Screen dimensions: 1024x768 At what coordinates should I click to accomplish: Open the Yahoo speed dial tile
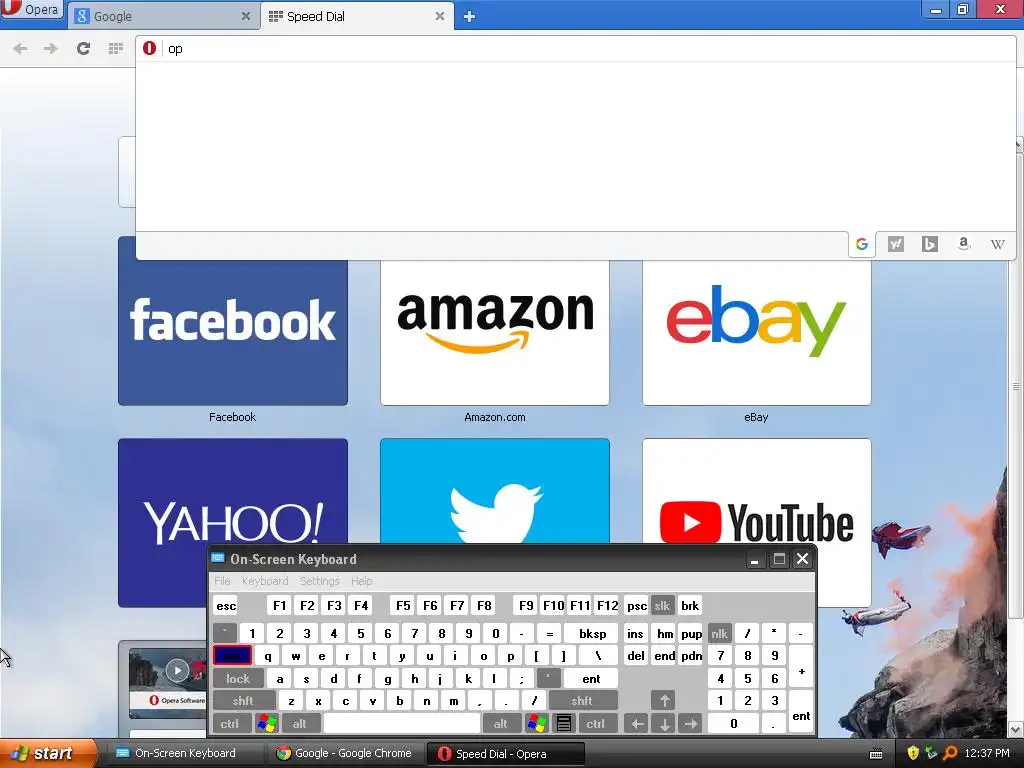click(x=232, y=491)
